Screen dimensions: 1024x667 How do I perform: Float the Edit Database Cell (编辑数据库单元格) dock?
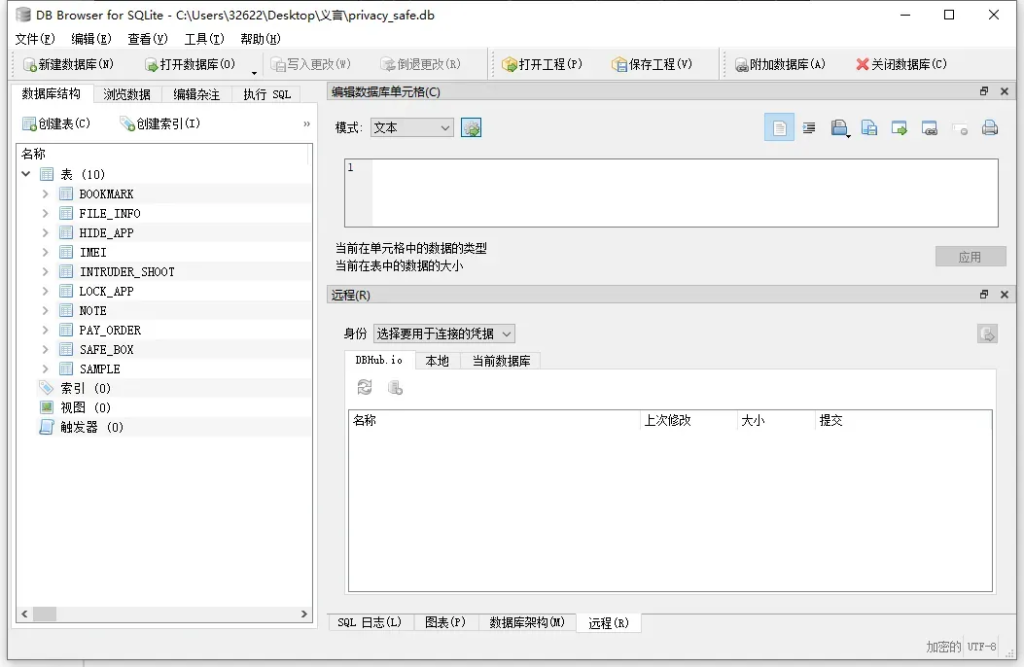[984, 91]
